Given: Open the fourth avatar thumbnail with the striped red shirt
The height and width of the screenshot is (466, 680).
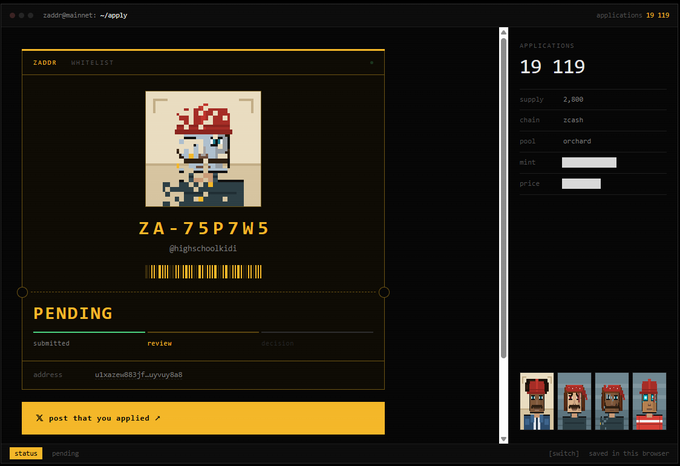Looking at the screenshot, I should [649, 401].
